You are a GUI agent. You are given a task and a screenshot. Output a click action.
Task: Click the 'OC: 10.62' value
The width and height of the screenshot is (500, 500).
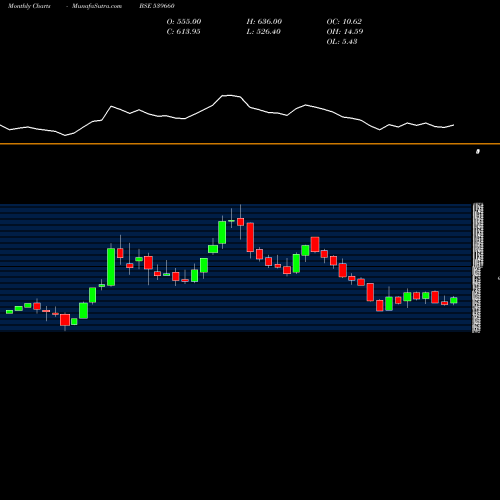coord(344,21)
